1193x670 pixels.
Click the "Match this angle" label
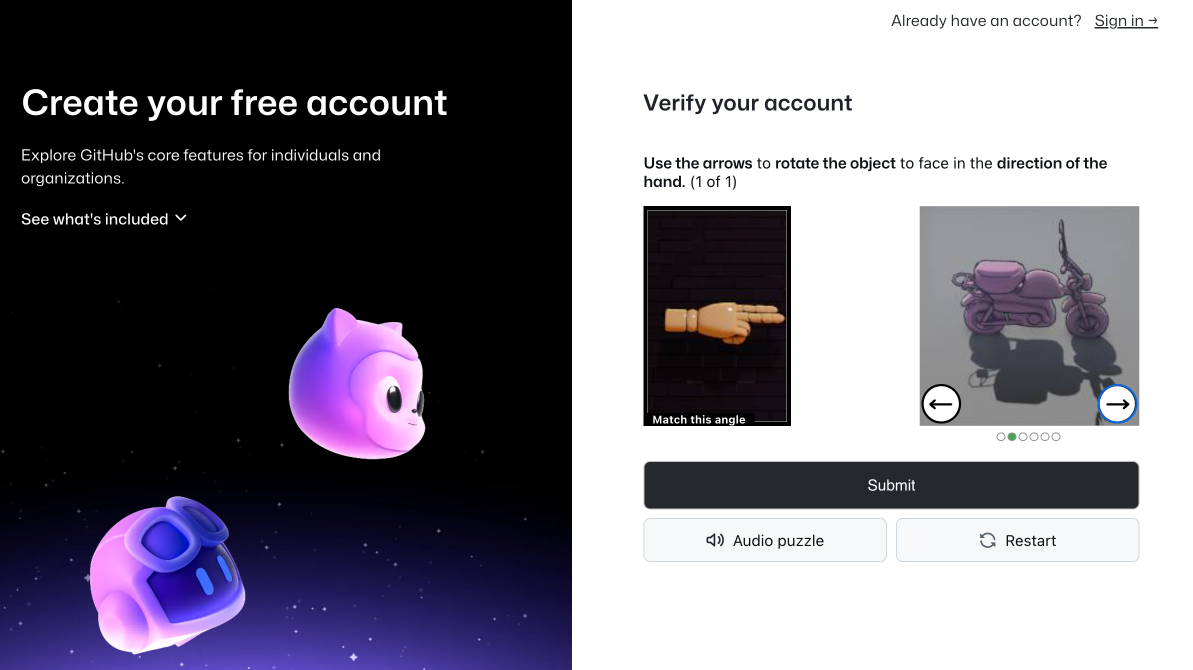click(x=698, y=419)
